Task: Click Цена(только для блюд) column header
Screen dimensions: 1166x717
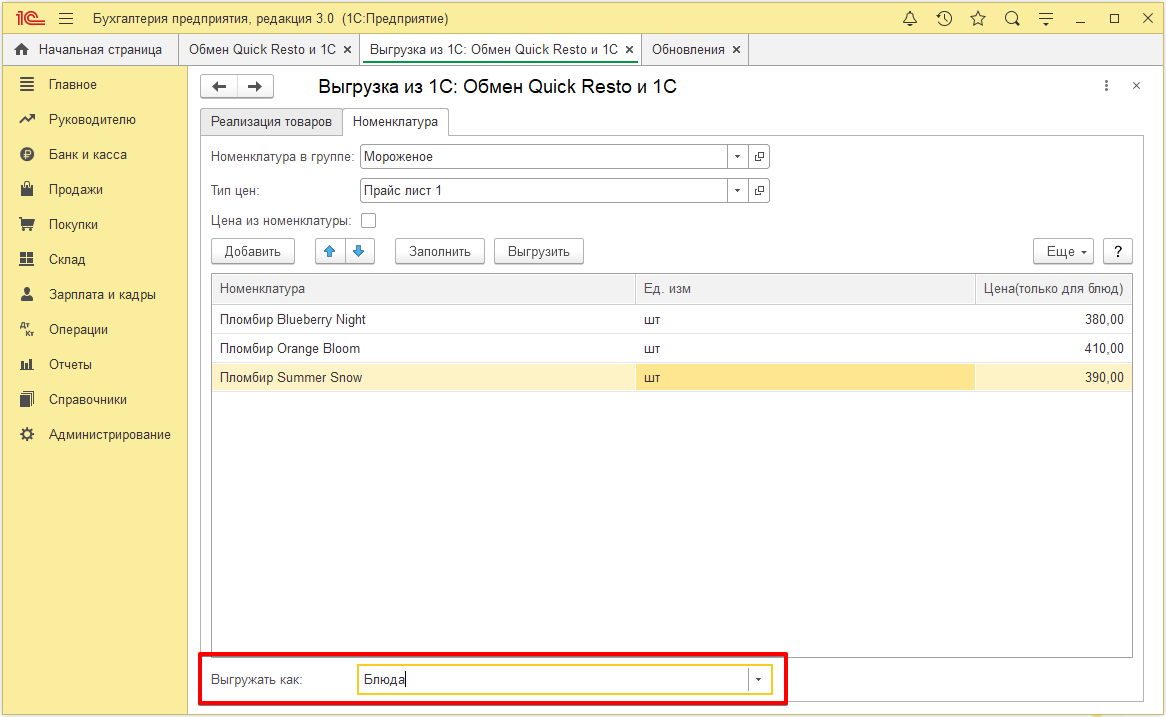Action: pos(1053,289)
